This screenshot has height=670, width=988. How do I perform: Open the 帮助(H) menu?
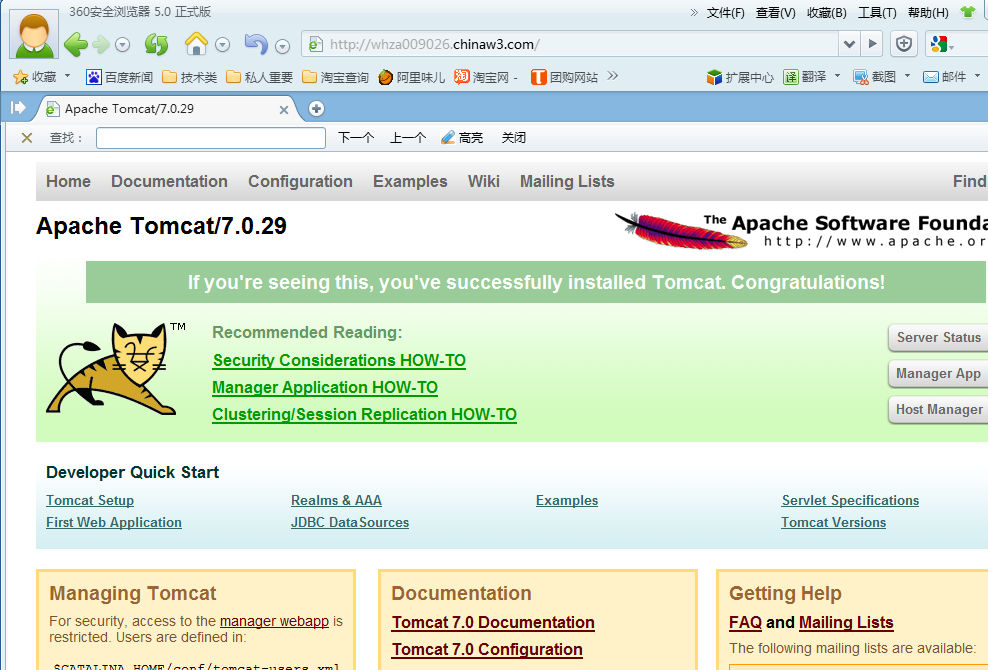pyautogui.click(x=928, y=13)
